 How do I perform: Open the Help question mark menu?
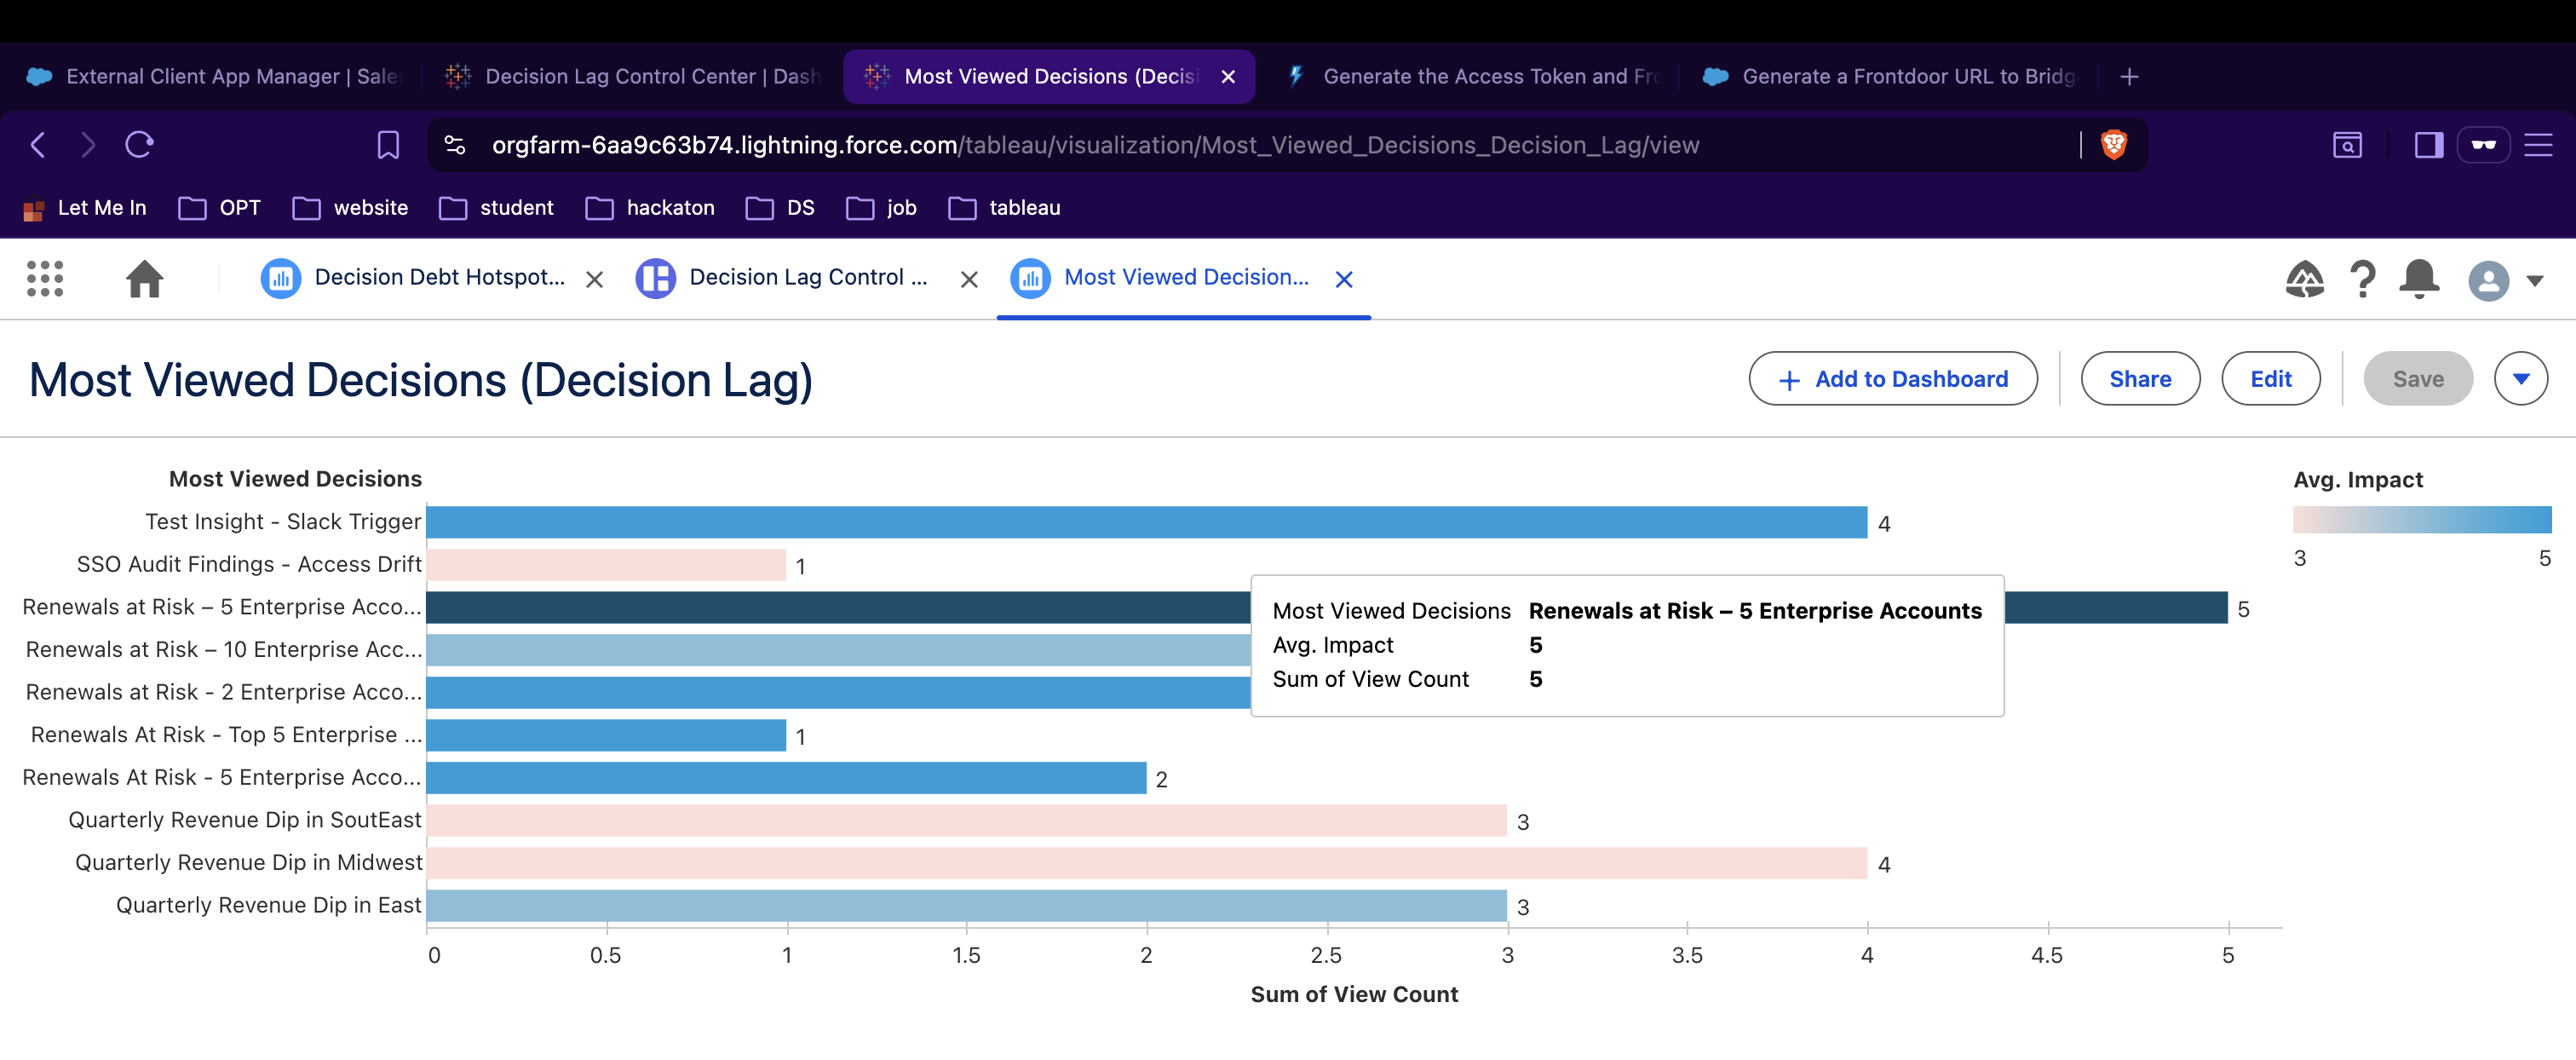[x=2362, y=278]
